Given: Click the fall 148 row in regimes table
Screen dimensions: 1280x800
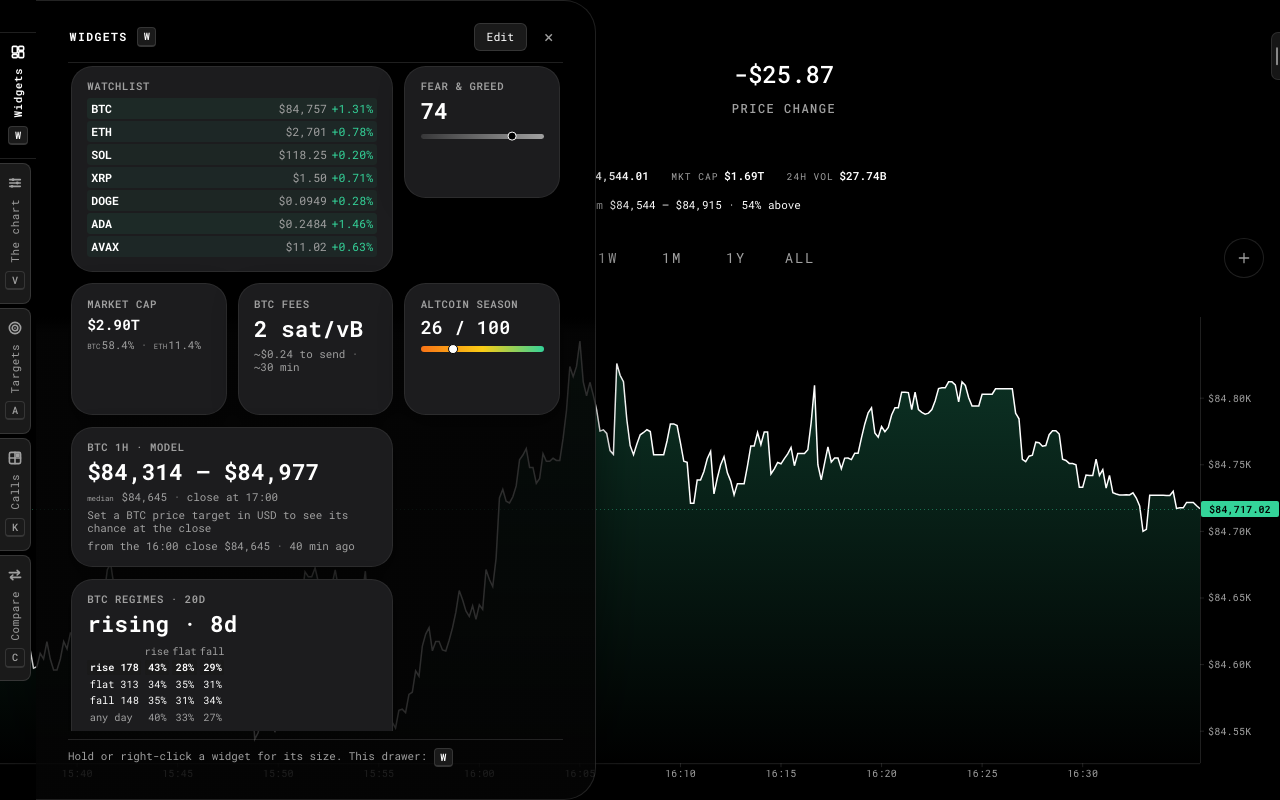Looking at the screenshot, I should (156, 700).
